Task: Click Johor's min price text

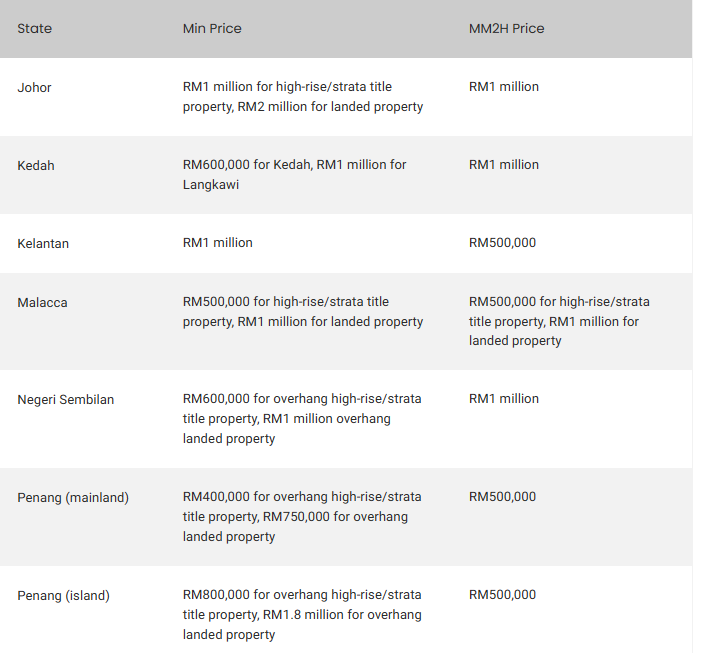Action: tap(303, 97)
